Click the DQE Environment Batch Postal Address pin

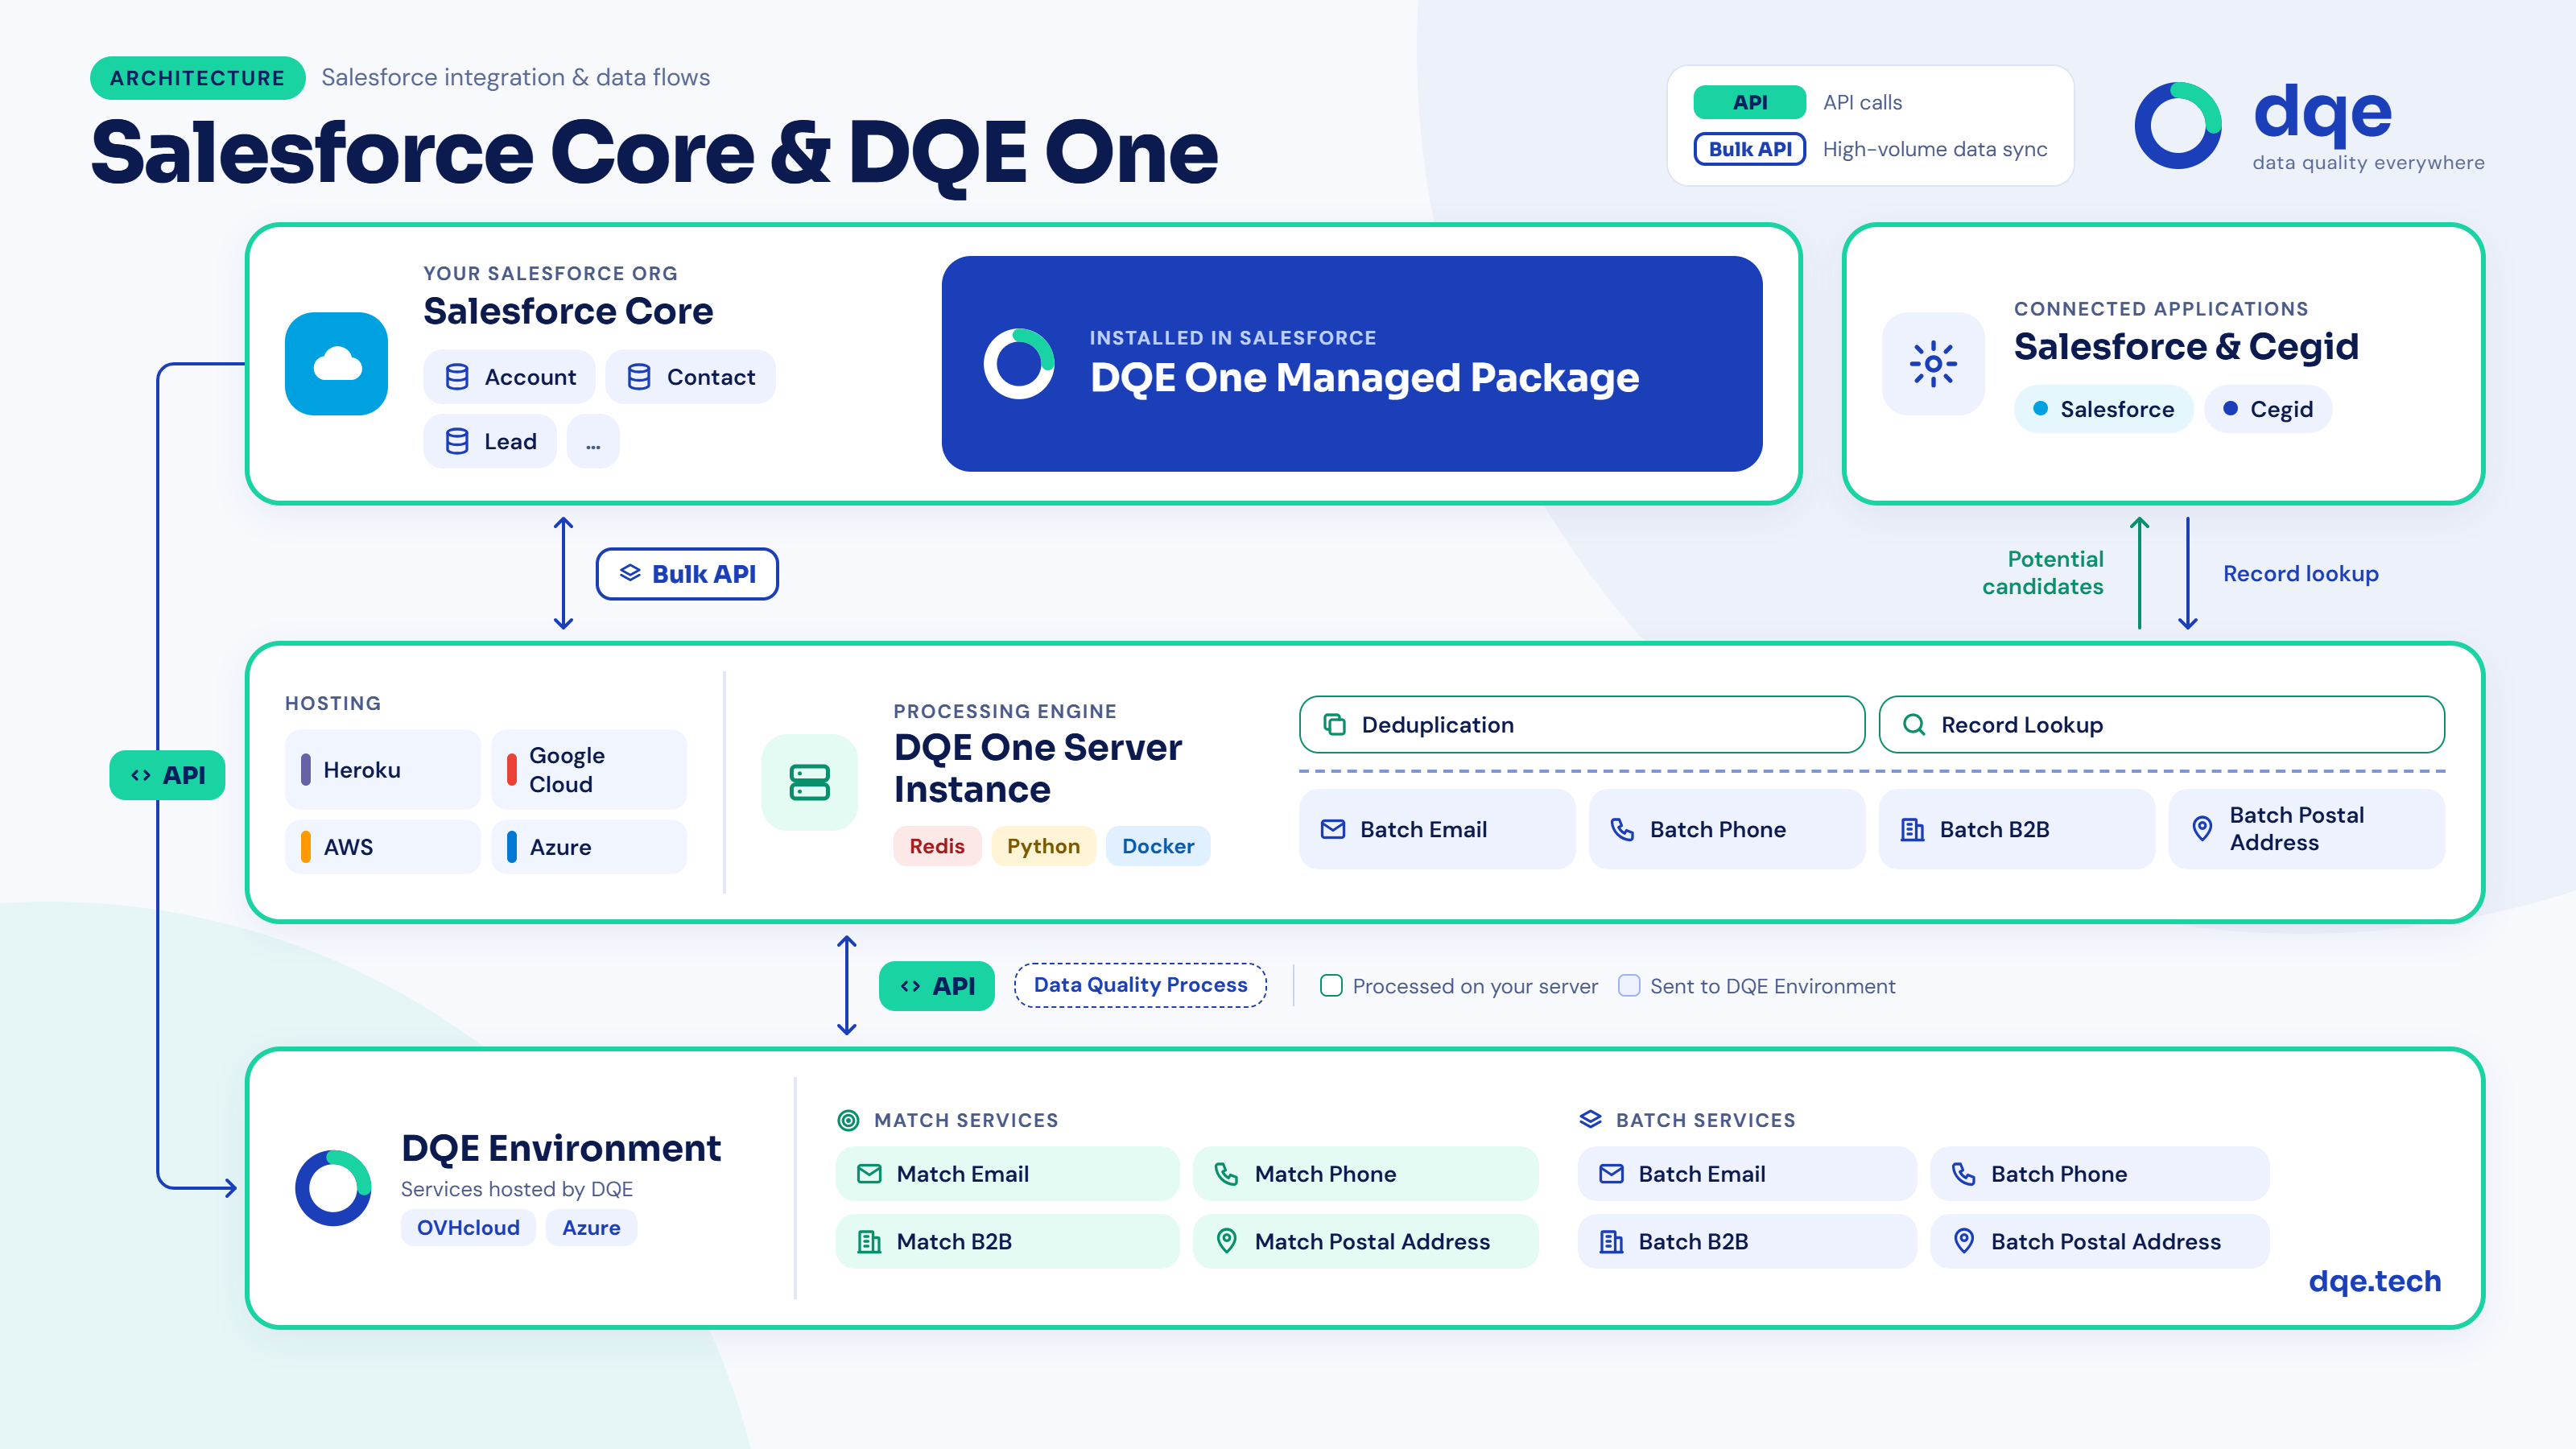click(1963, 1240)
